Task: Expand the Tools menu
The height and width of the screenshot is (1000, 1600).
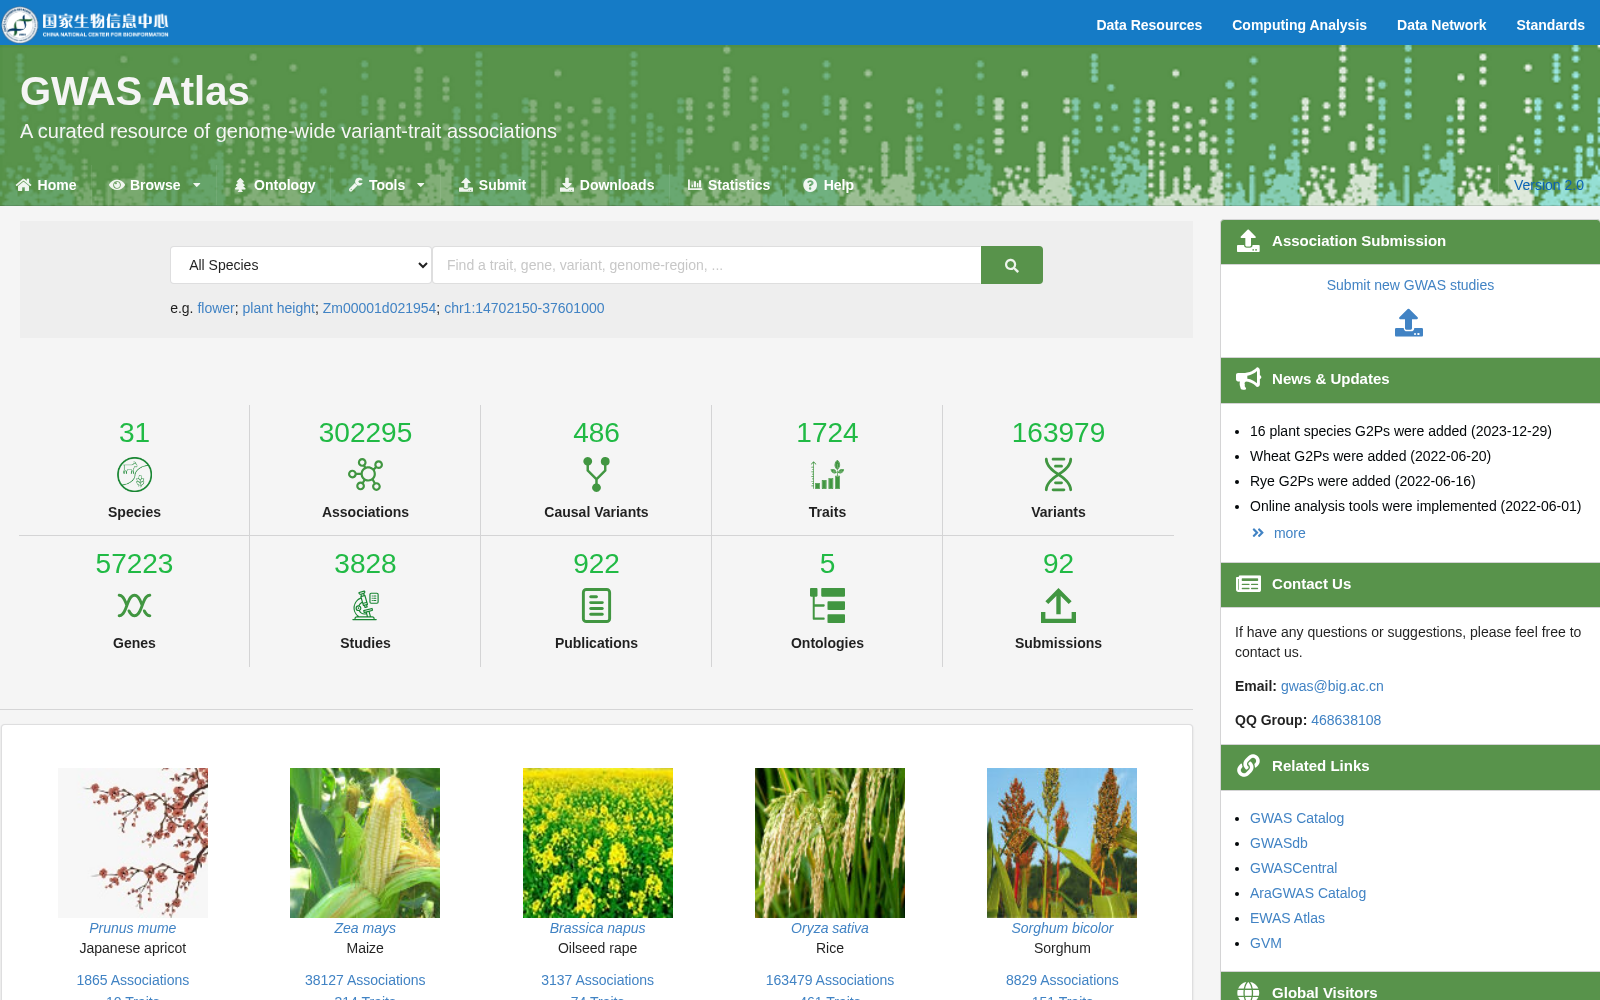Action: coord(387,185)
